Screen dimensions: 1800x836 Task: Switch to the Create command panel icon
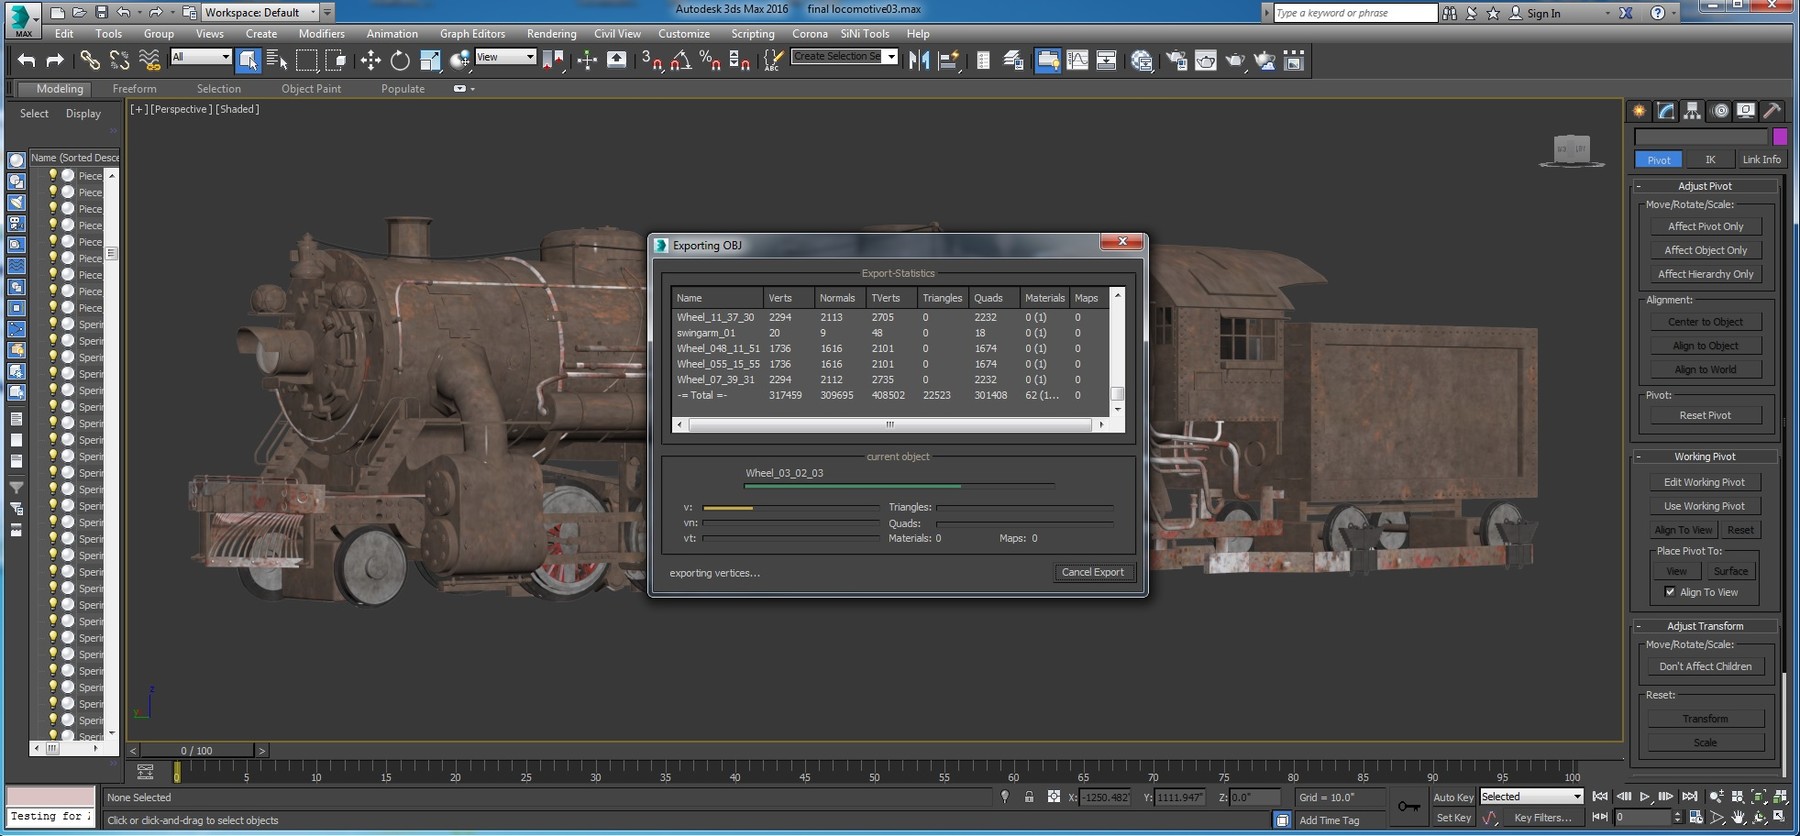[x=1639, y=111]
